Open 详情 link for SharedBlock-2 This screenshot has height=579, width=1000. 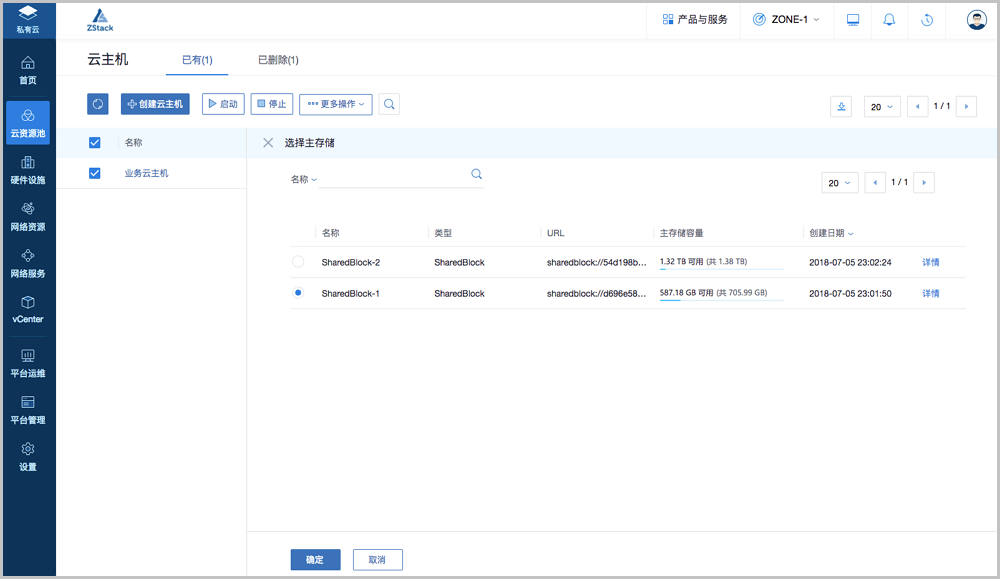[930, 263]
